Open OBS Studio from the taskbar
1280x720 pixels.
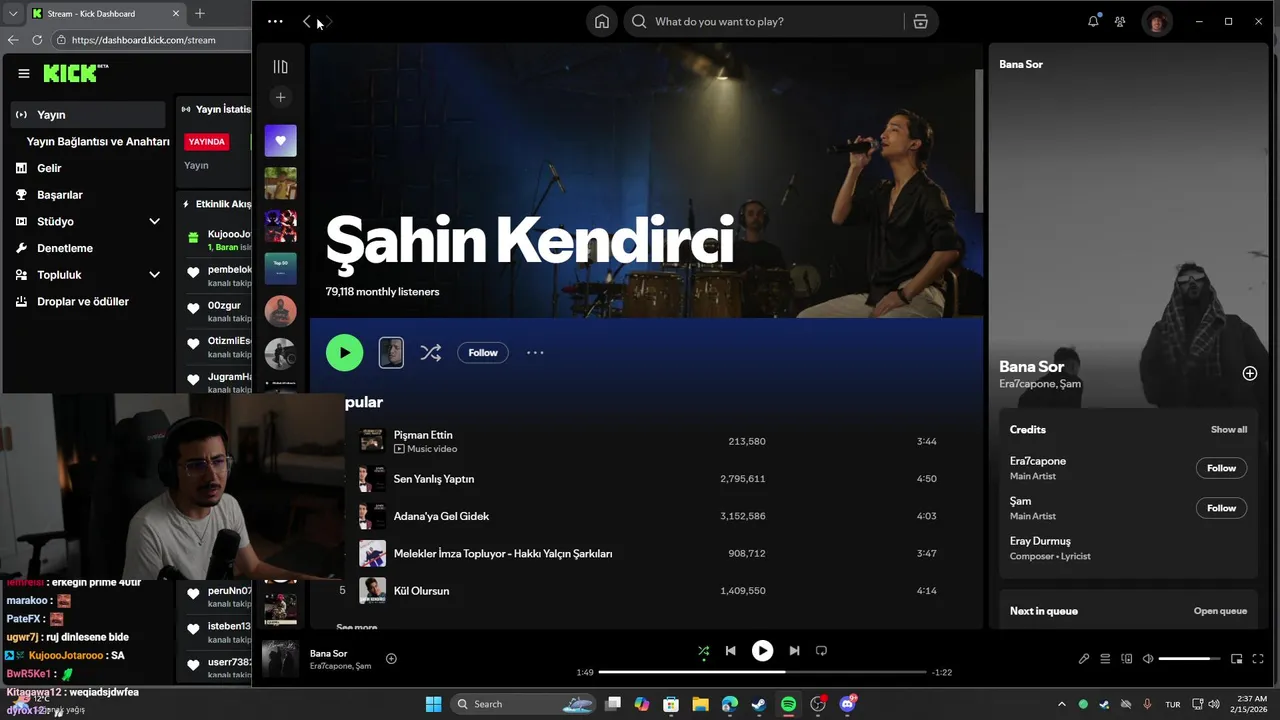click(818, 704)
